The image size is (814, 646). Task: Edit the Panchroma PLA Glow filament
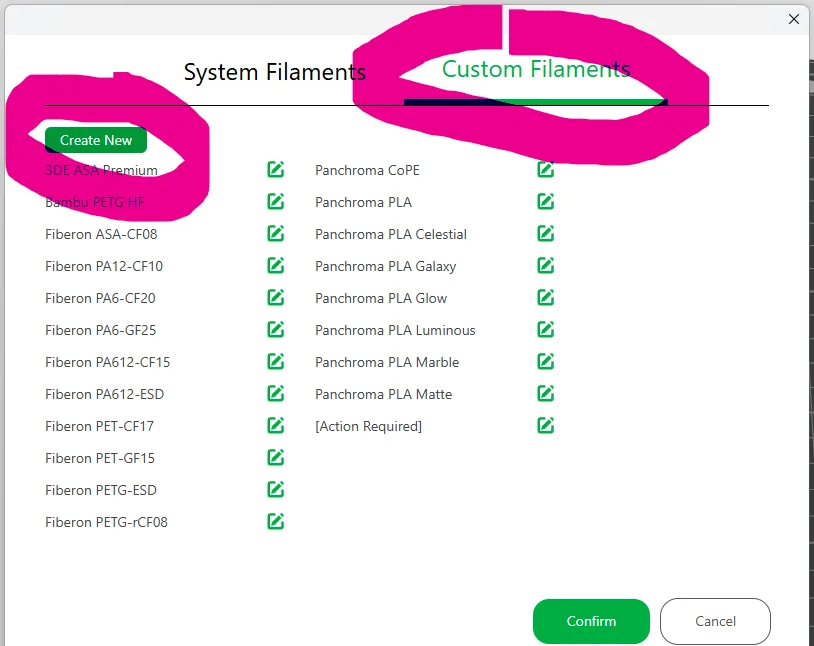546,298
